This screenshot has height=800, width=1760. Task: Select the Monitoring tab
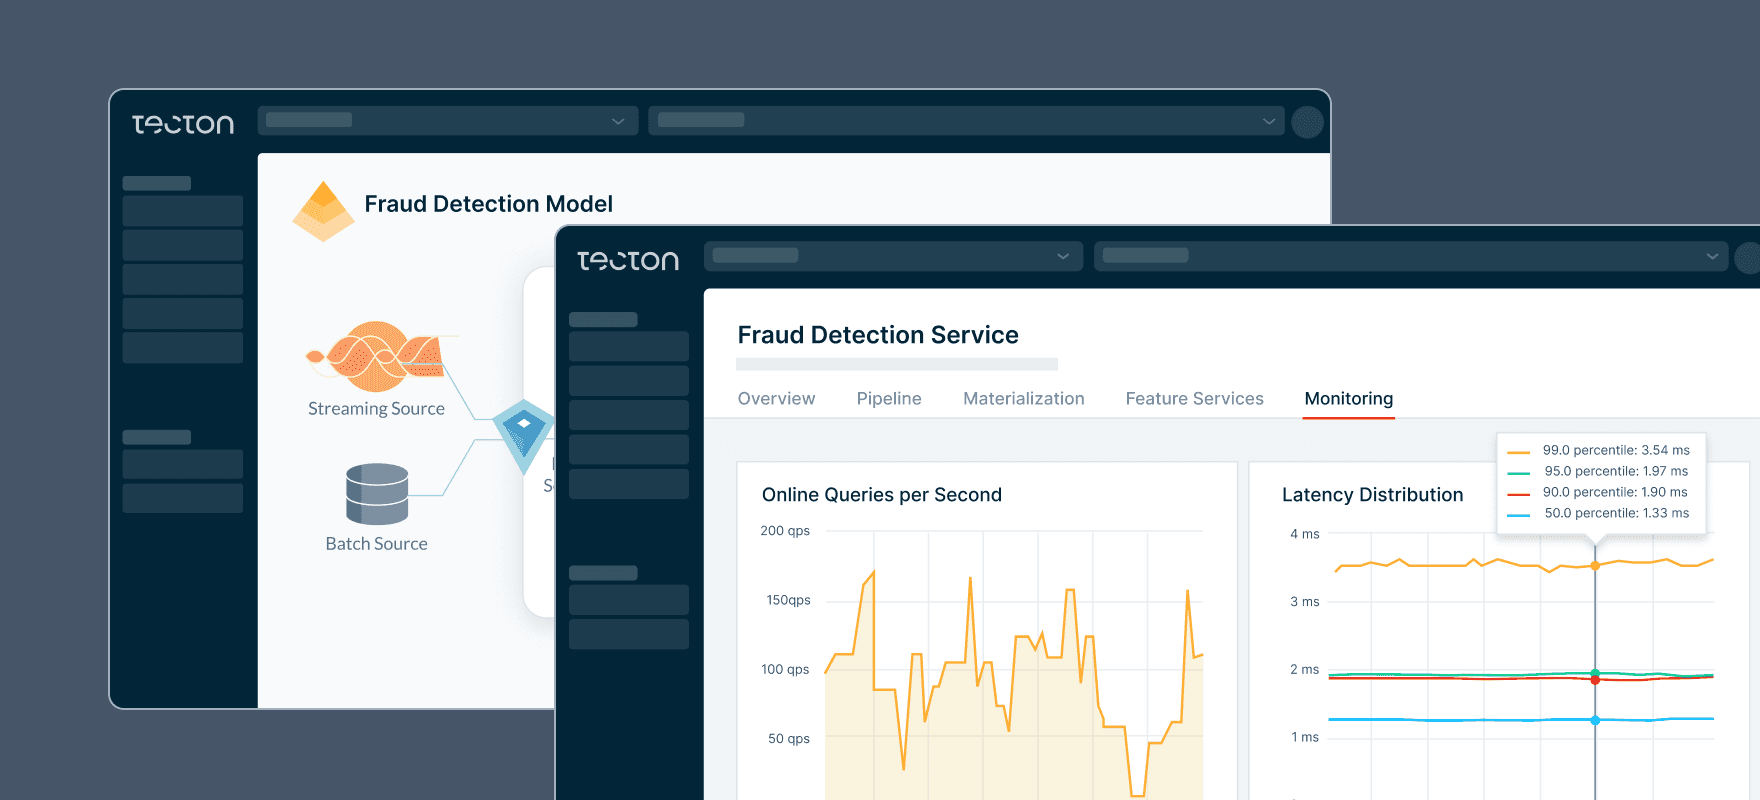click(x=1349, y=398)
